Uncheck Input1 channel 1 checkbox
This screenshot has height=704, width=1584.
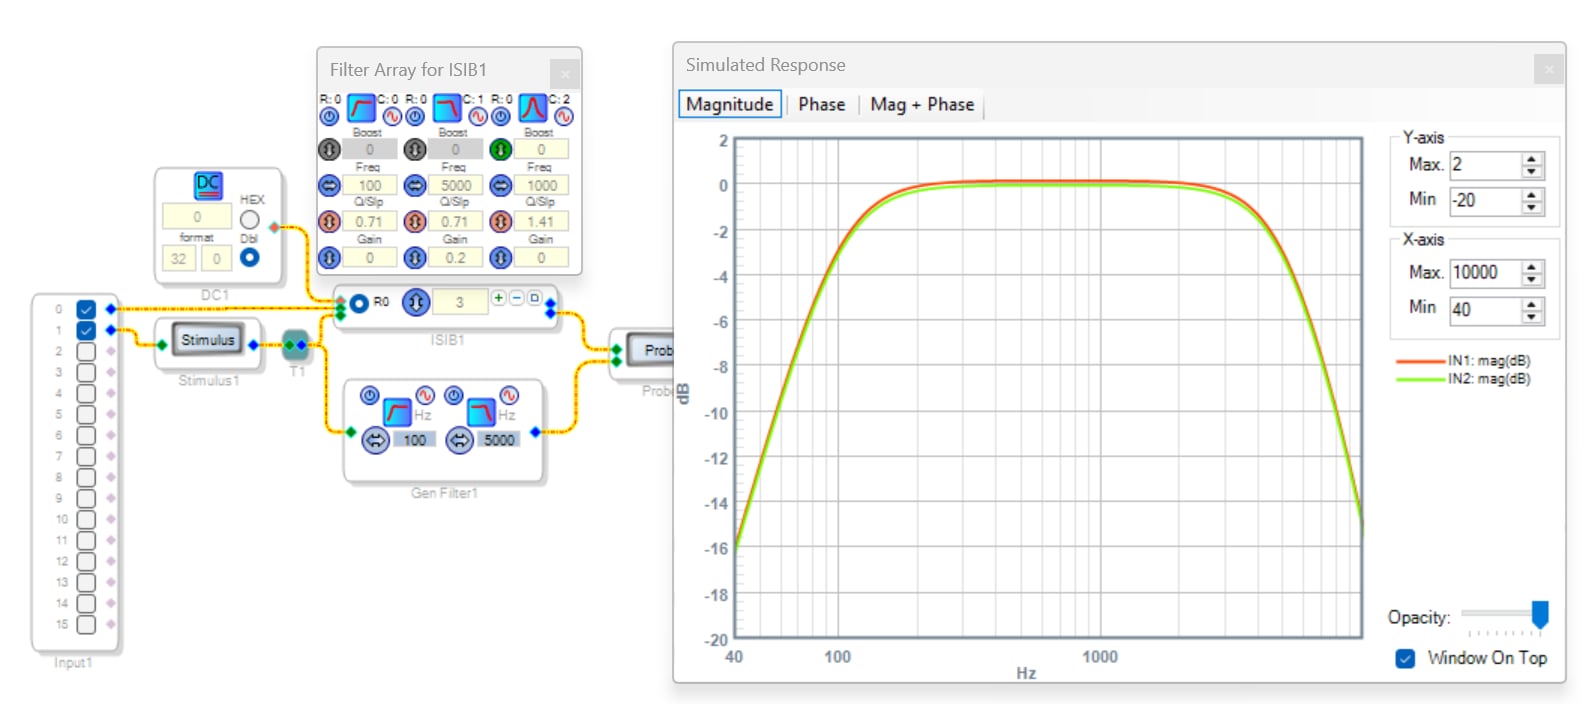pos(86,330)
